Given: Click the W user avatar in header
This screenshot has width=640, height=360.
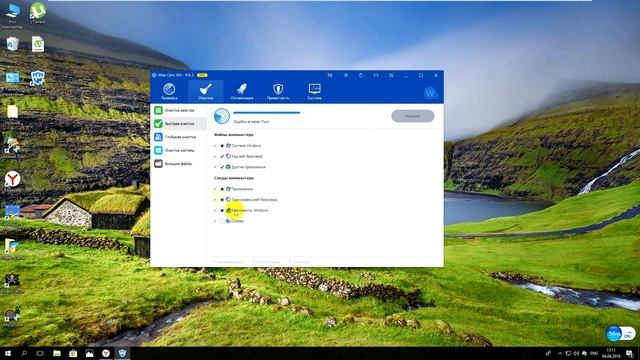Looking at the screenshot, I should (430, 93).
